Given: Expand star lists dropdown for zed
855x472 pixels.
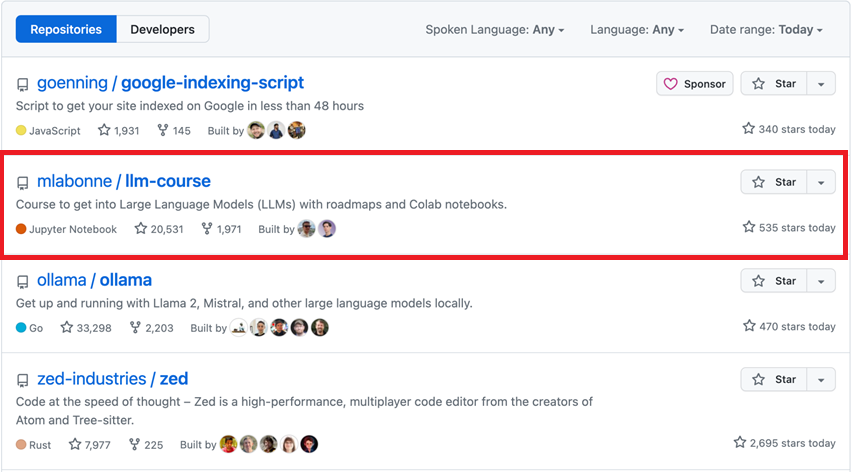Looking at the screenshot, I should 821,379.
